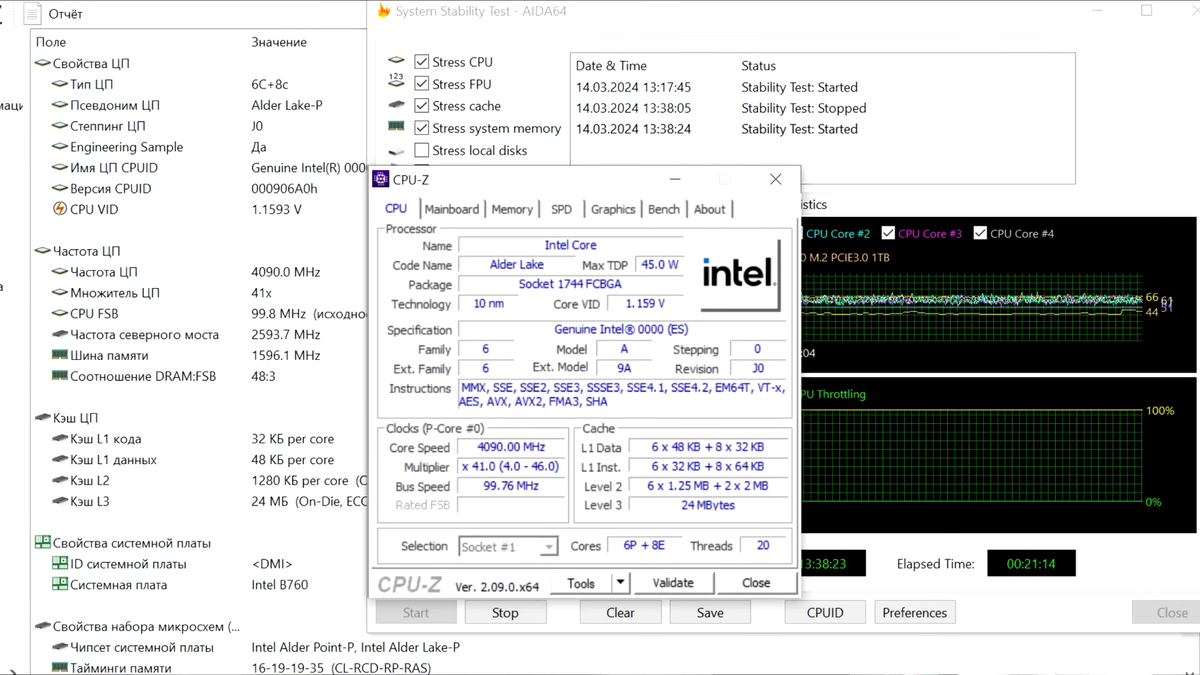The height and width of the screenshot is (675, 1200).
Task: Click the CPU VID lightning icon
Action: click(59, 209)
